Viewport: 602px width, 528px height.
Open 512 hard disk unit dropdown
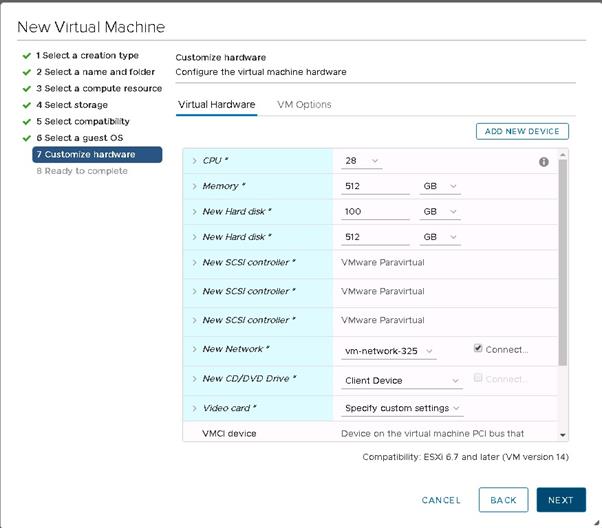[x=440, y=237]
